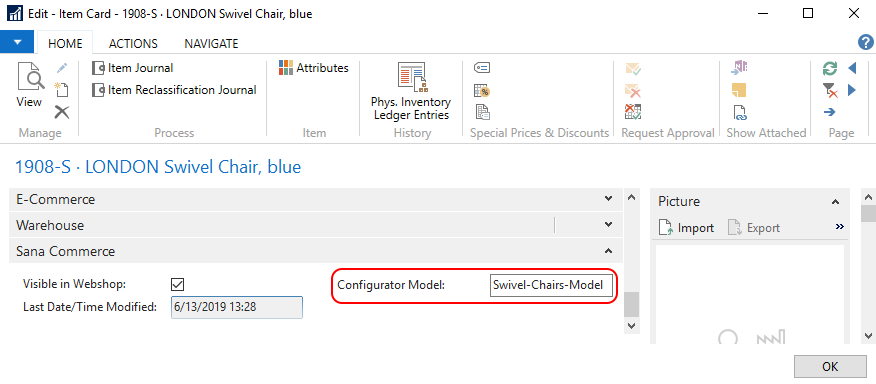The width and height of the screenshot is (876, 384).
Task: Click the Clear Filter icon
Action: [x=830, y=90]
